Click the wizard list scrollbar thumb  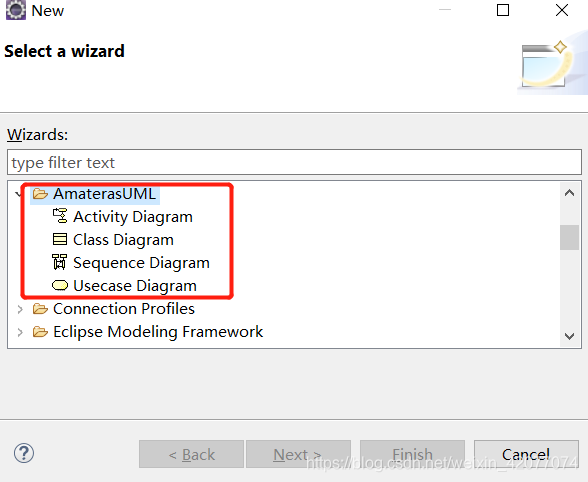pyautogui.click(x=569, y=237)
